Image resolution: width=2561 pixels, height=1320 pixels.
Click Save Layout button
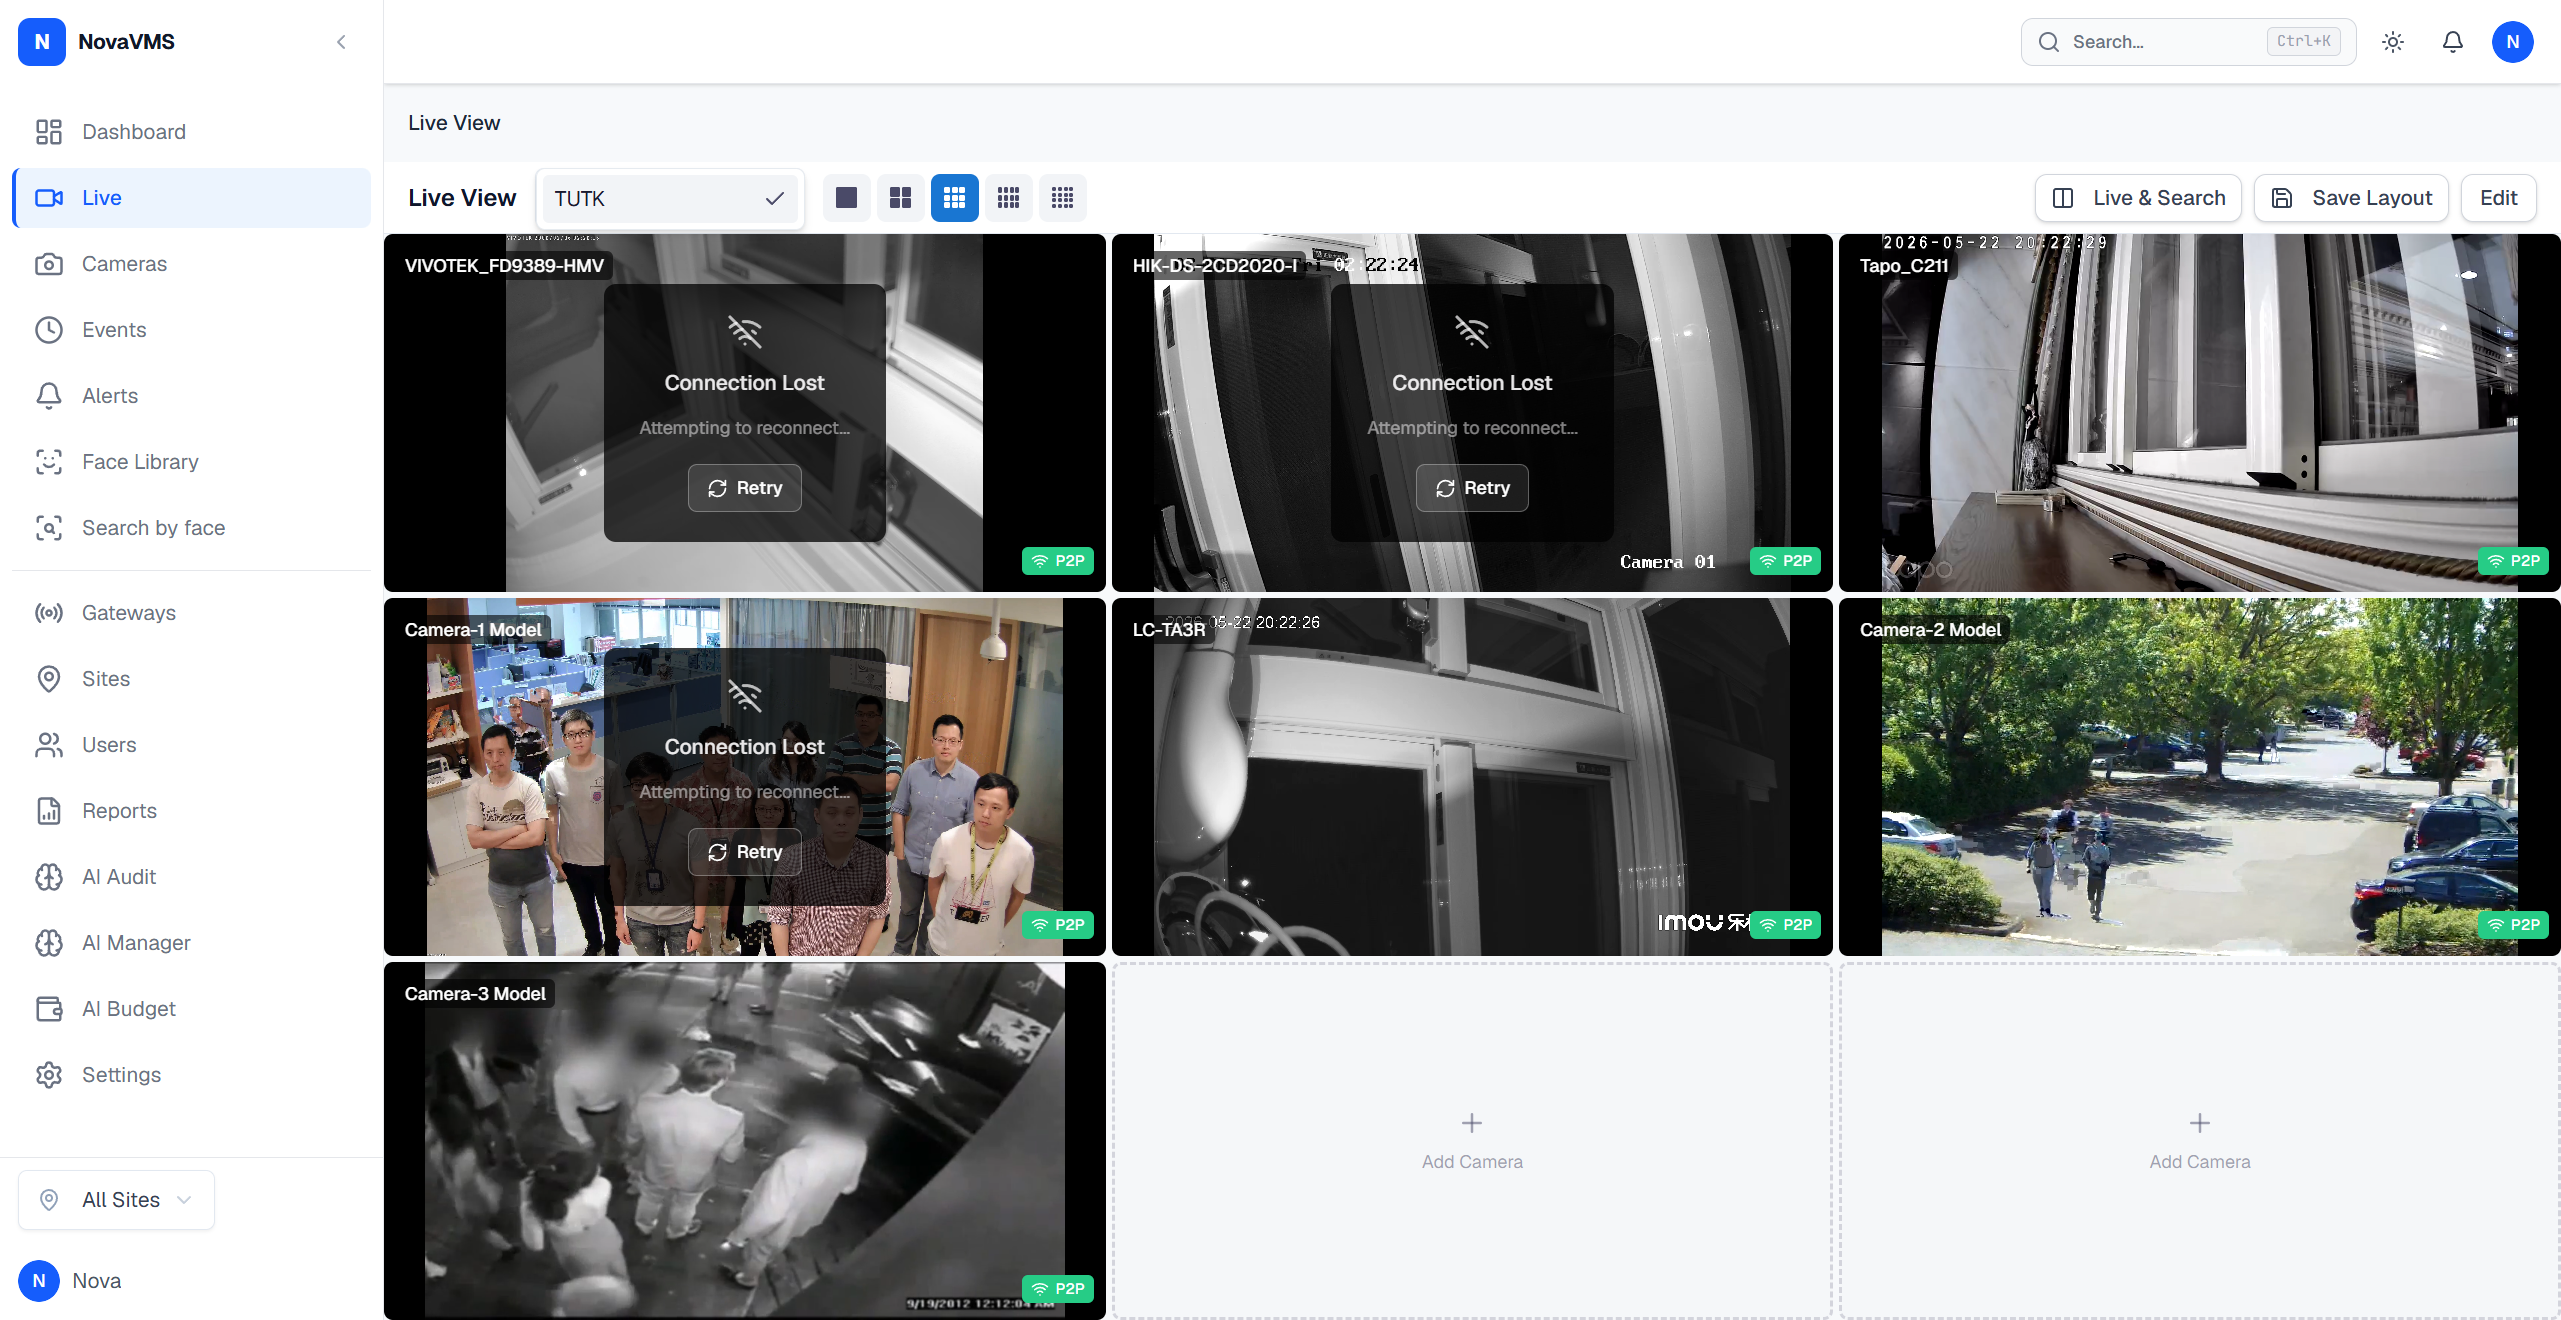click(2351, 198)
